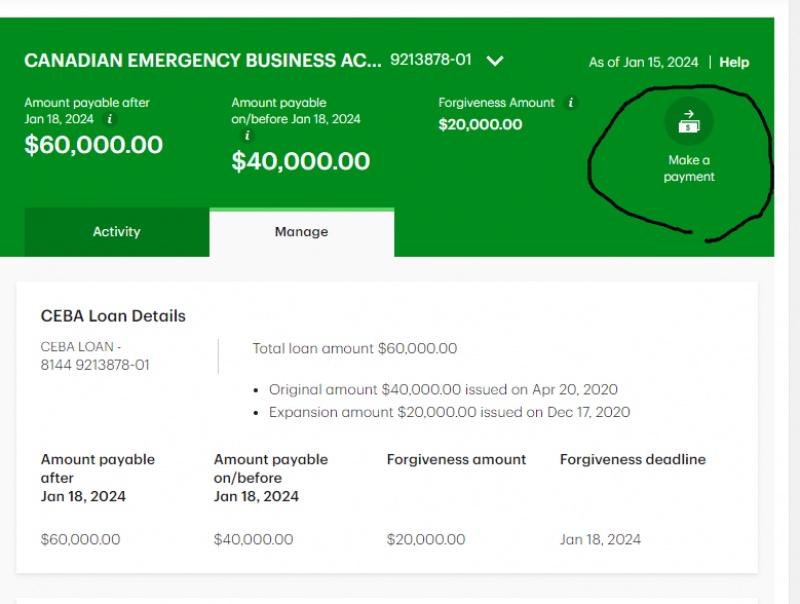This screenshot has width=800, height=604.
Task: Click the As of Jan 15, 2024 text
Action: point(643,62)
